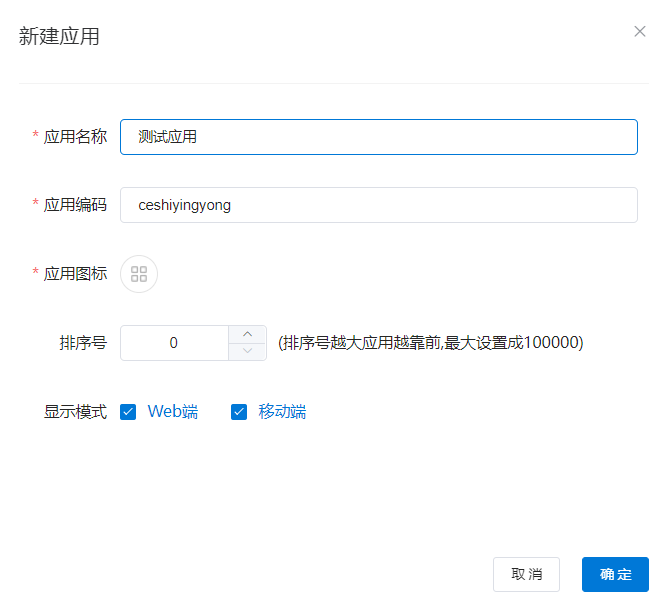
Task: Click the 应用编码 field label
Action: tap(75, 205)
